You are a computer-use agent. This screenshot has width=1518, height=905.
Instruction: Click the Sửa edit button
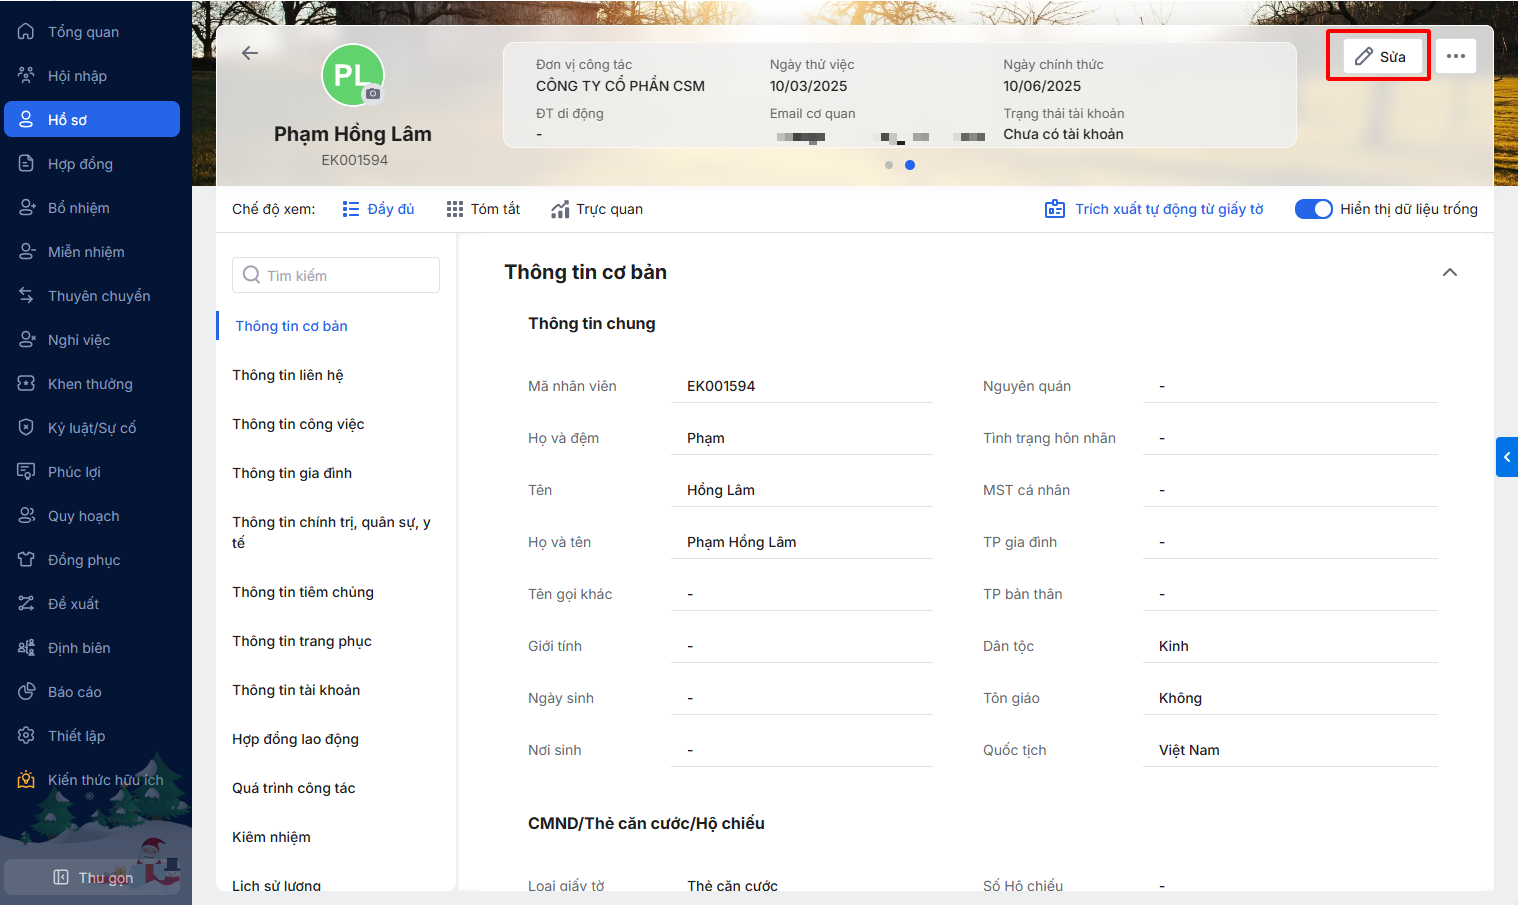click(1380, 56)
